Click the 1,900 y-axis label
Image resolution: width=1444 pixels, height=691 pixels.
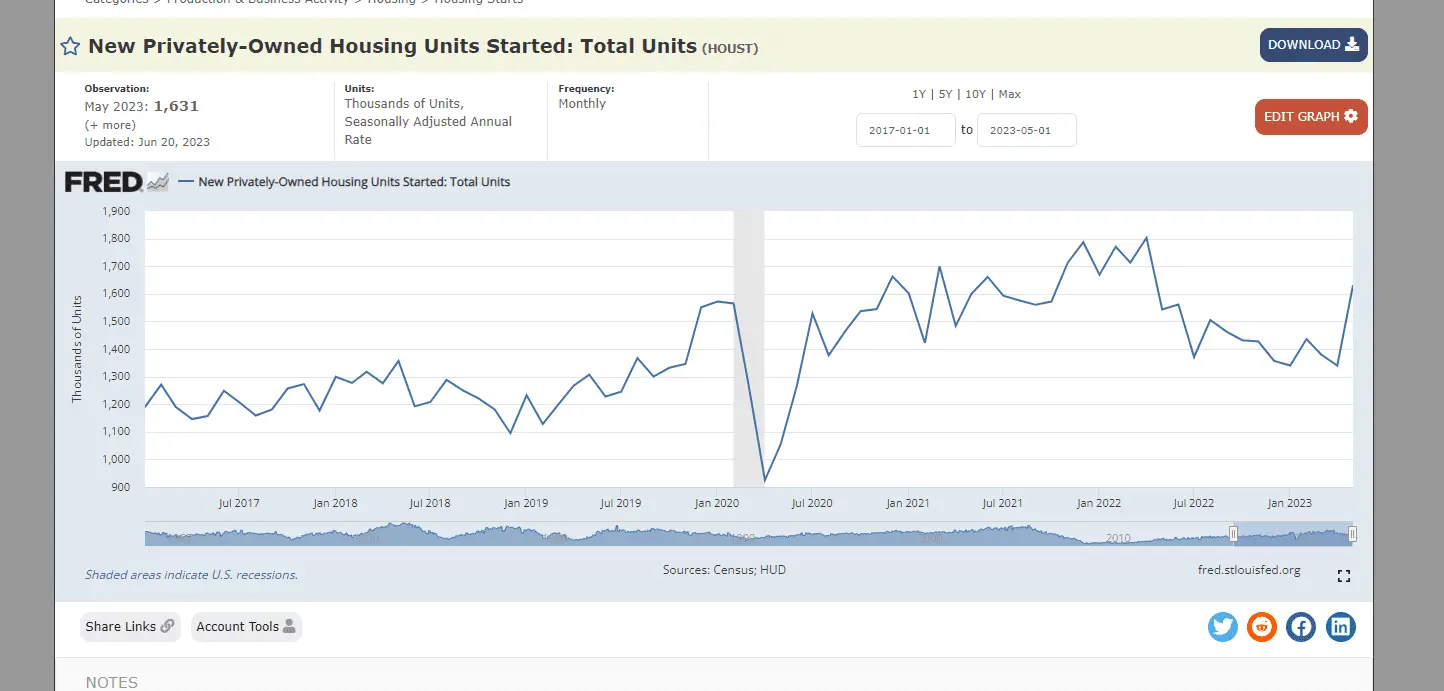coord(117,211)
